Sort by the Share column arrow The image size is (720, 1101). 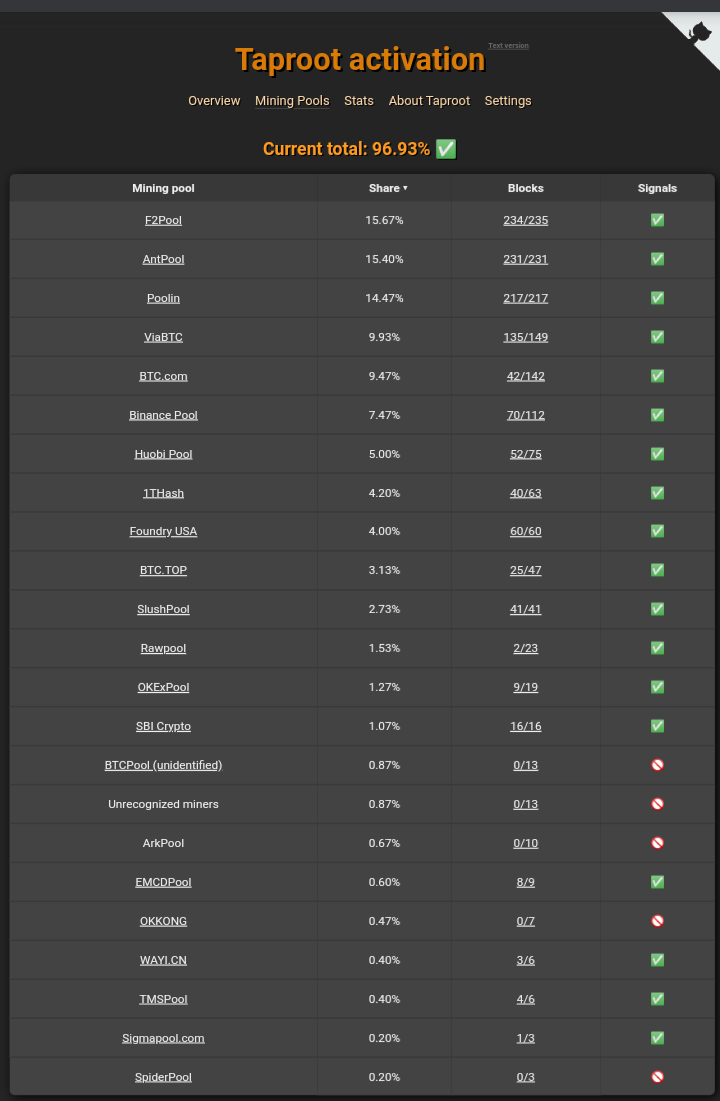(x=405, y=188)
